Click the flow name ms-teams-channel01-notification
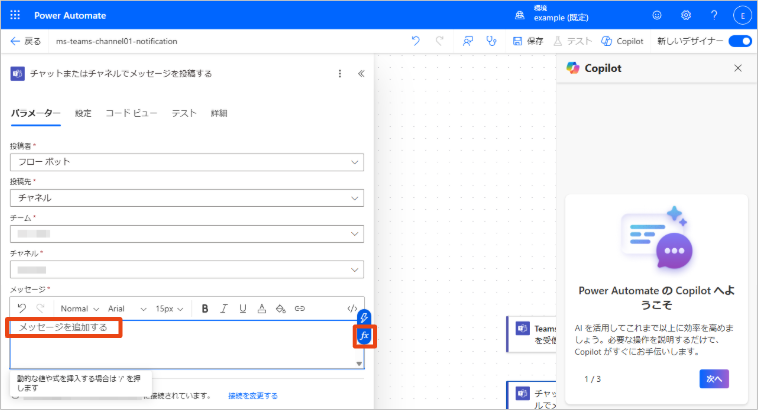The image size is (758, 410). click(117, 41)
